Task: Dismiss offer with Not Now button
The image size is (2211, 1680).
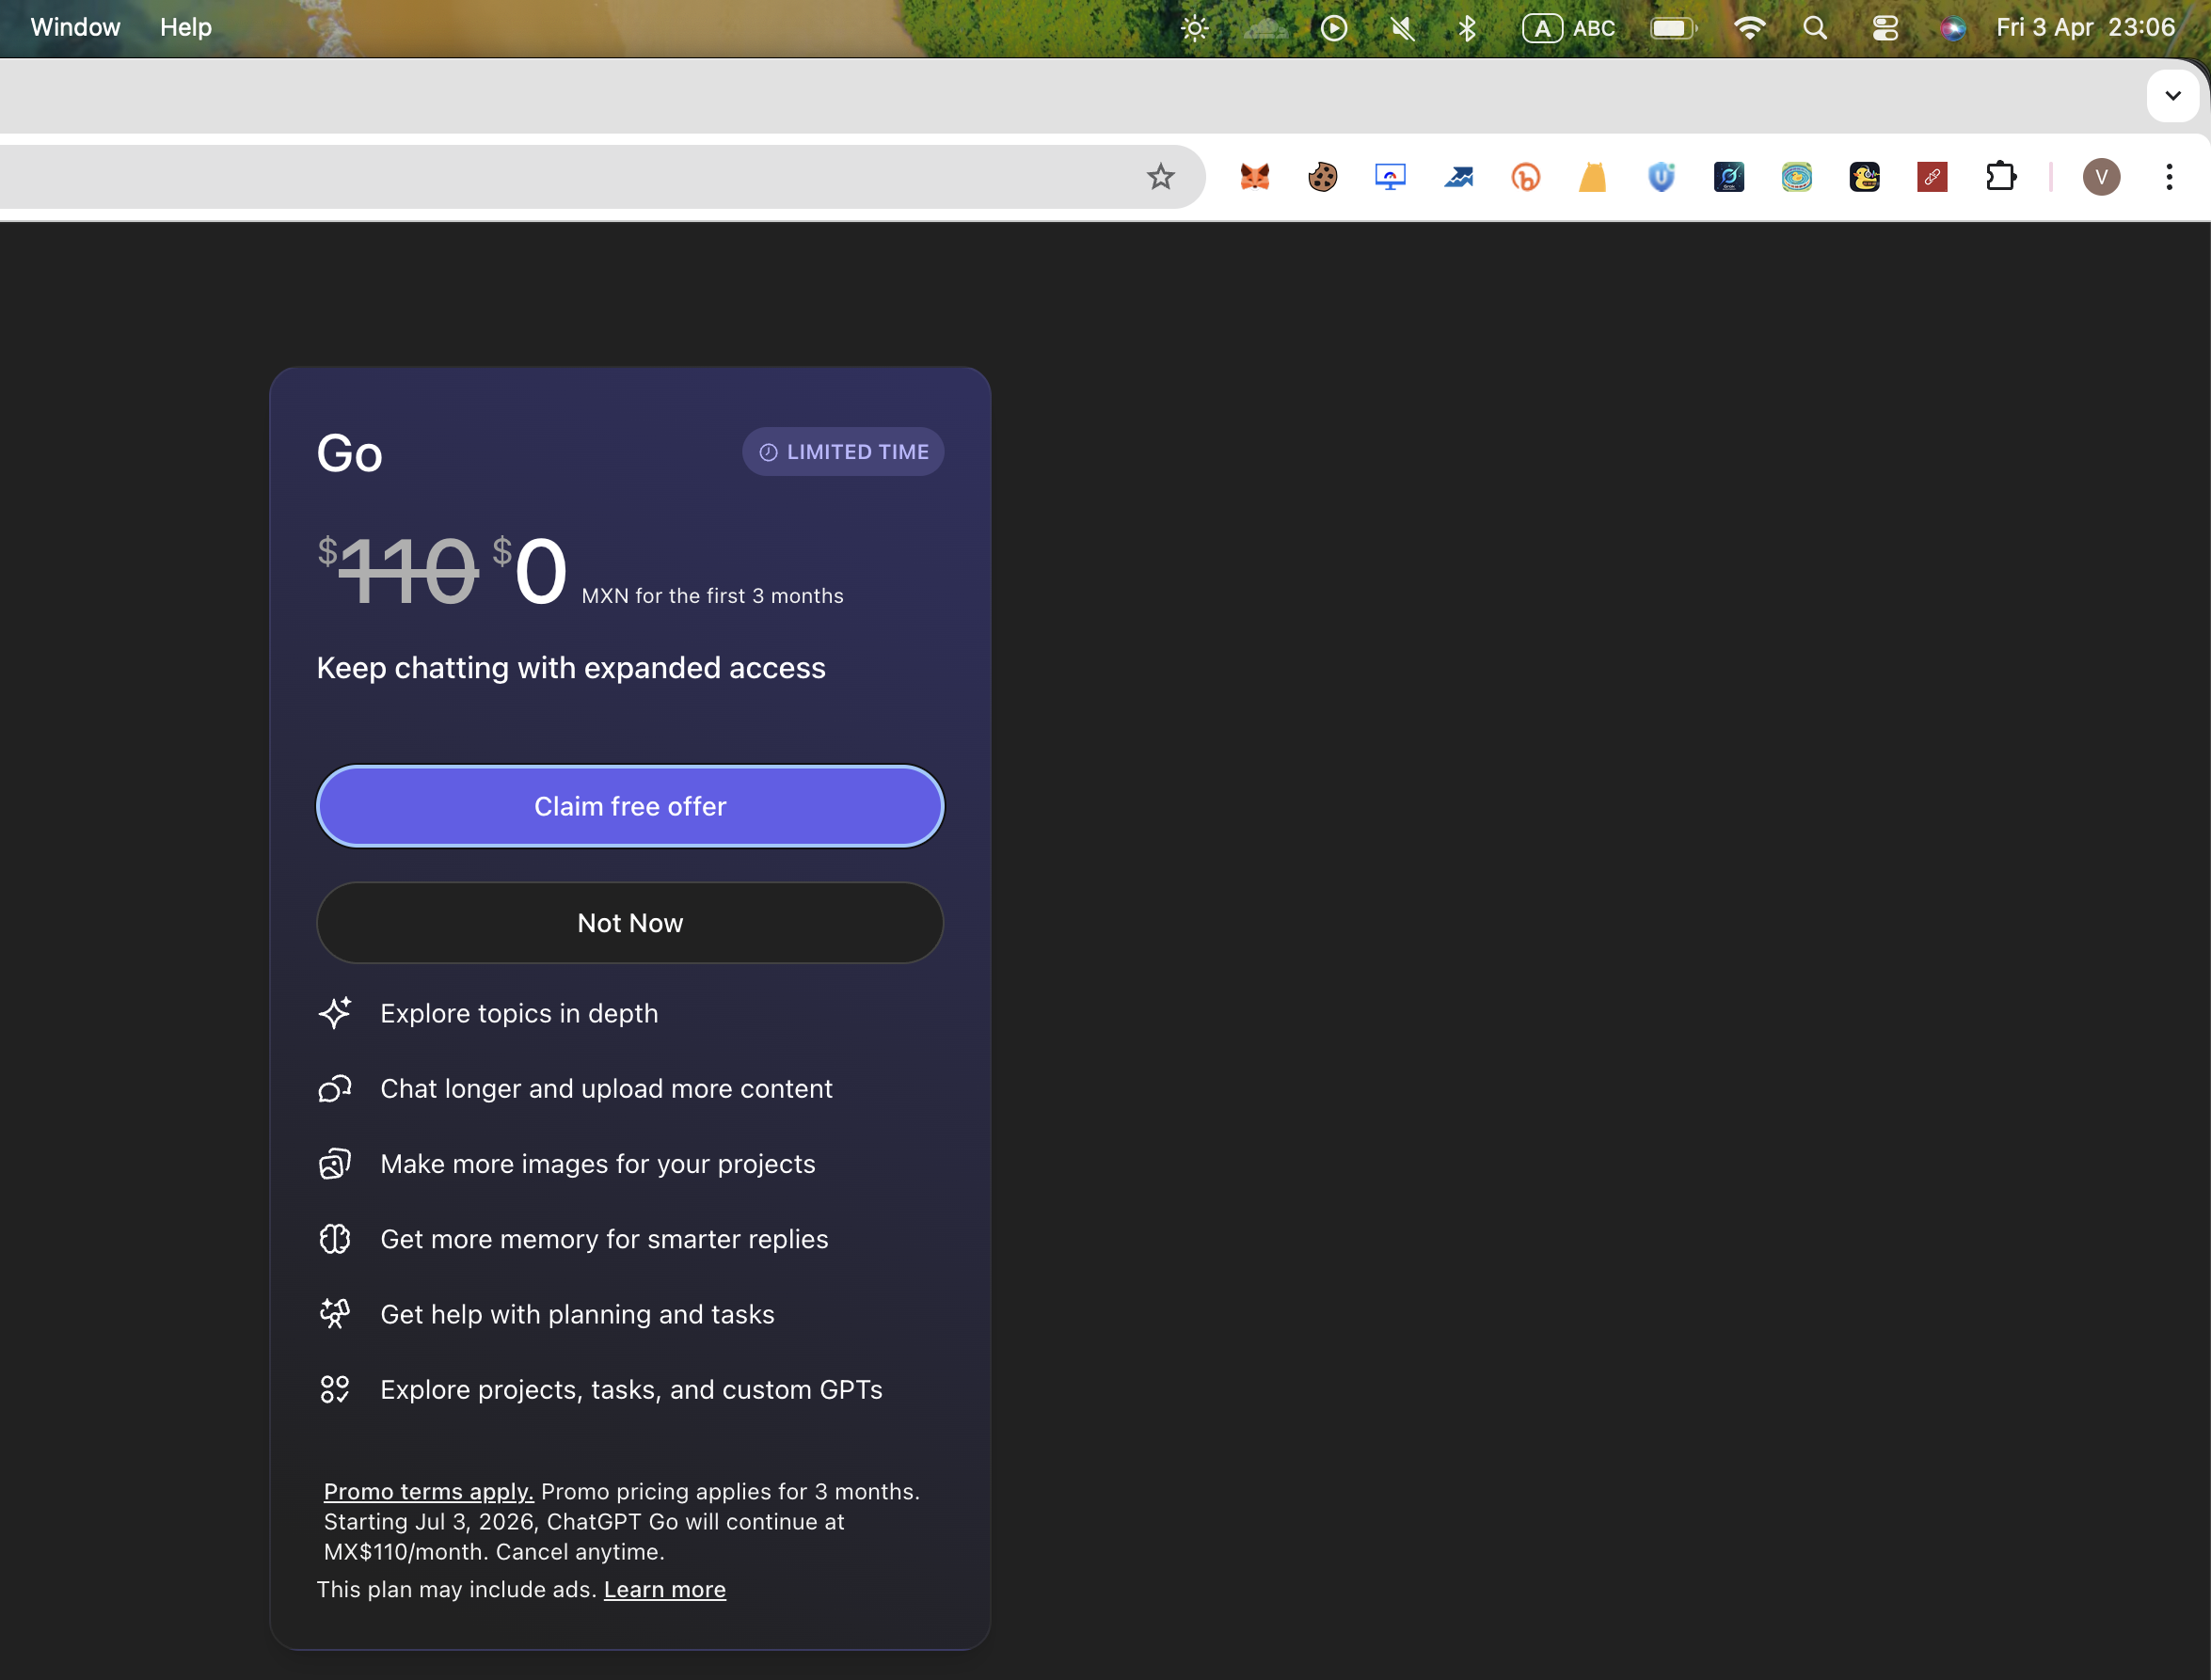Action: pyautogui.click(x=630, y=923)
